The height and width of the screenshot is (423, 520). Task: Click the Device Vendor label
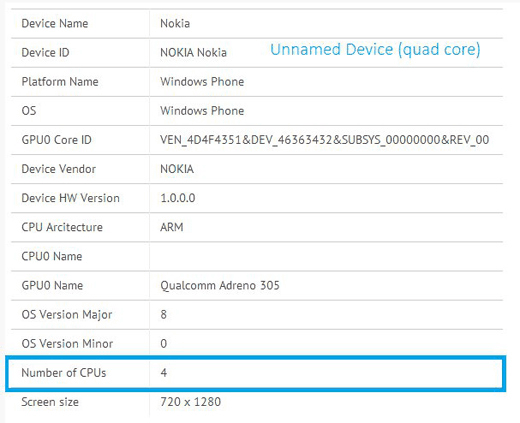(x=59, y=169)
